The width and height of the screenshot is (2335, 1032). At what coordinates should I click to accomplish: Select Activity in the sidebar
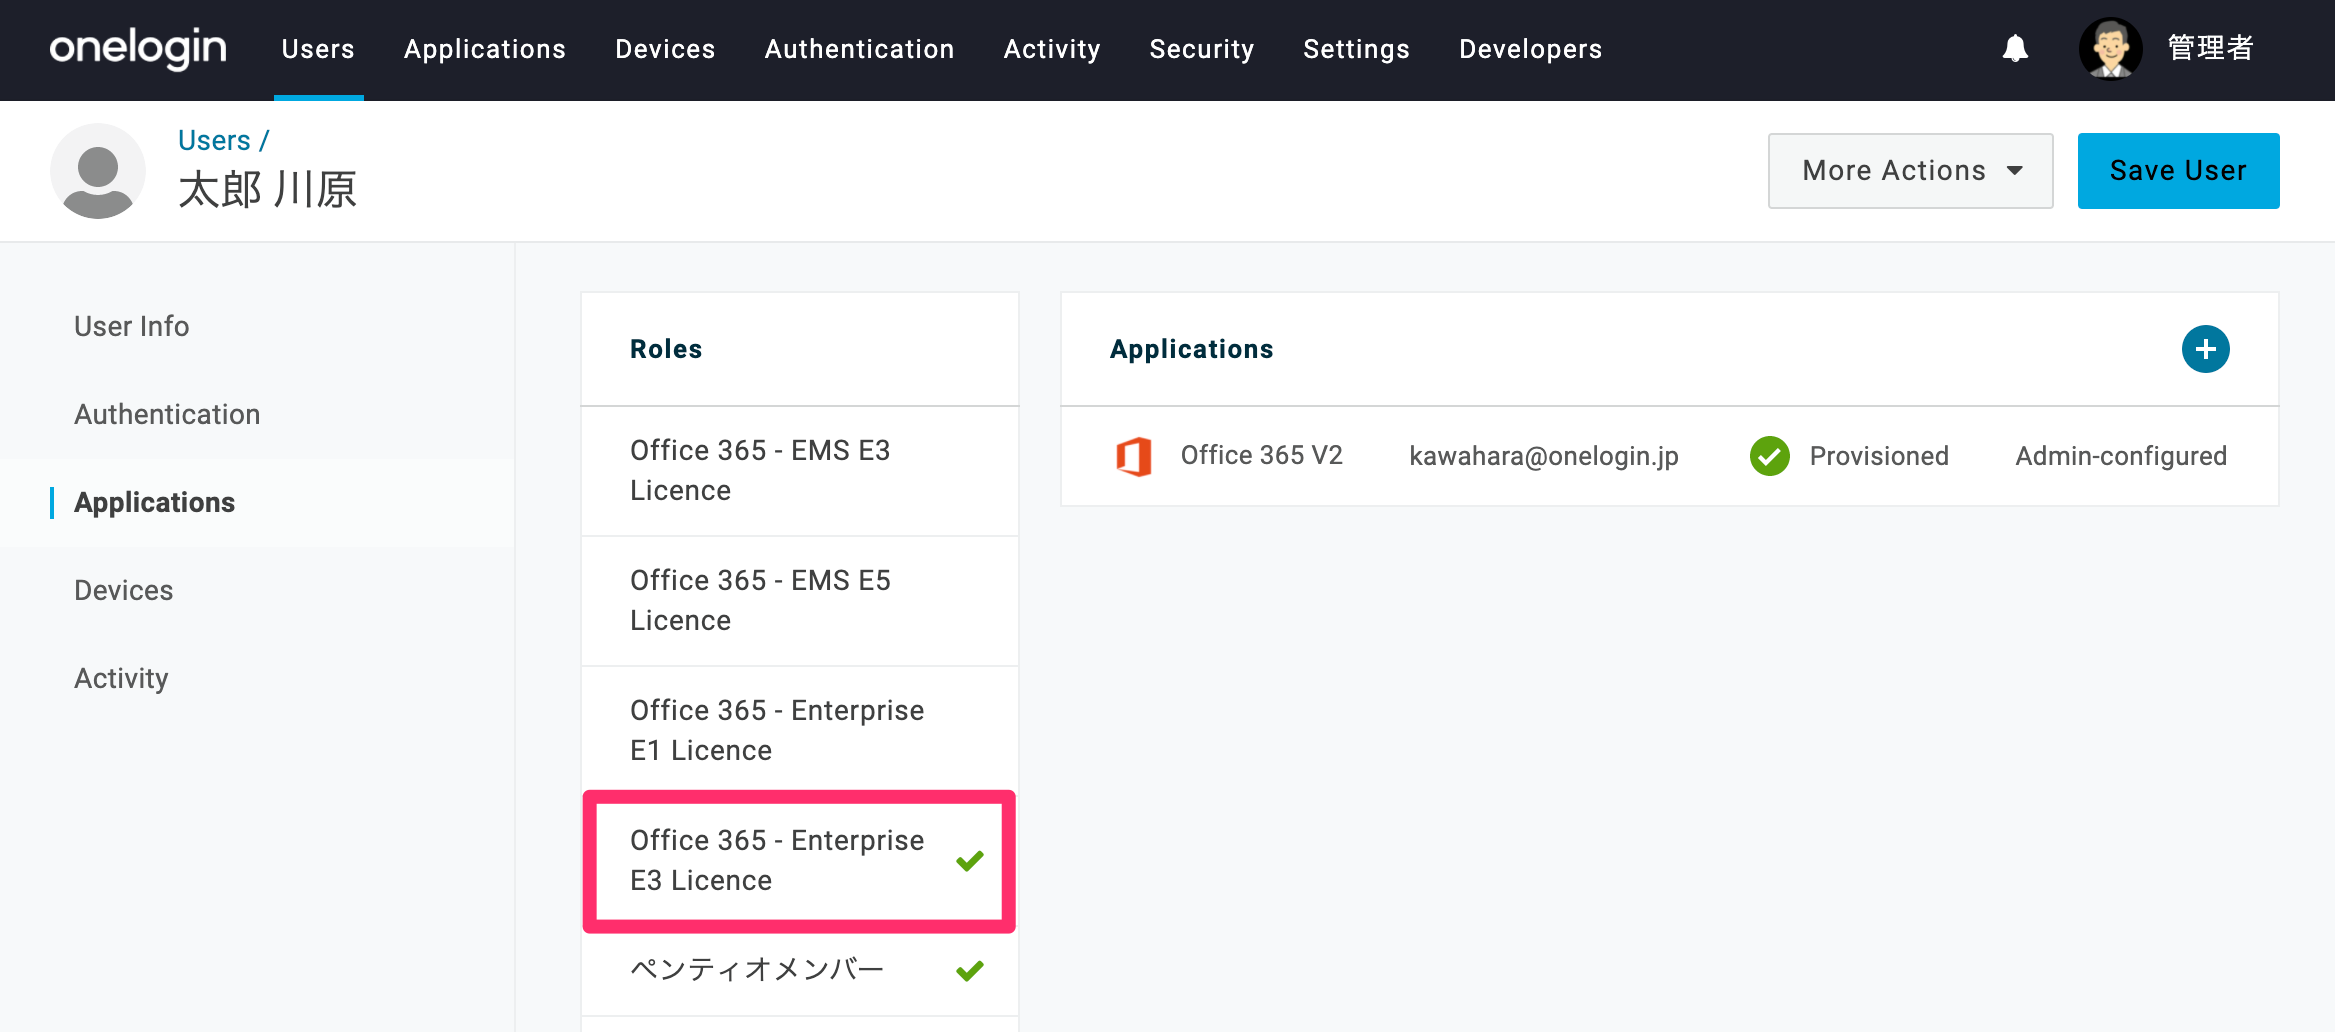pos(121,678)
